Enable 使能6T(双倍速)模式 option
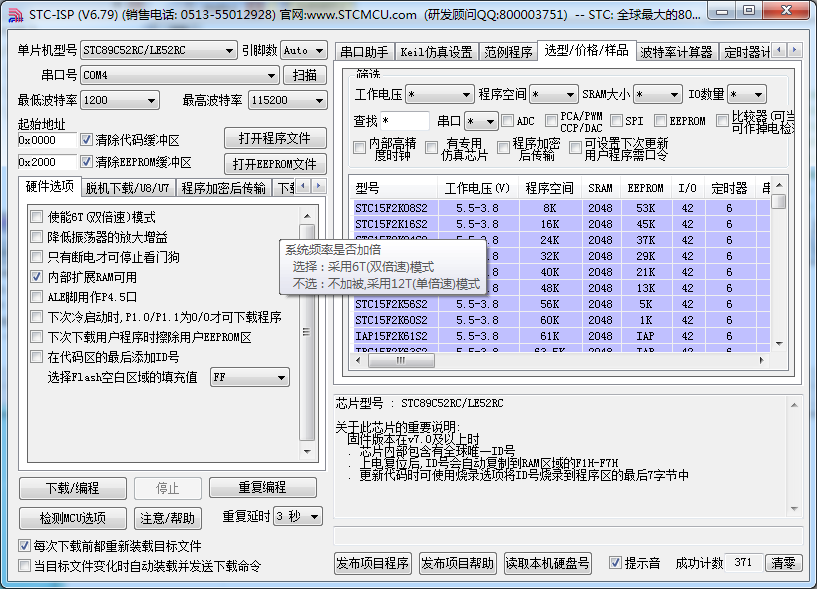 click(x=36, y=216)
